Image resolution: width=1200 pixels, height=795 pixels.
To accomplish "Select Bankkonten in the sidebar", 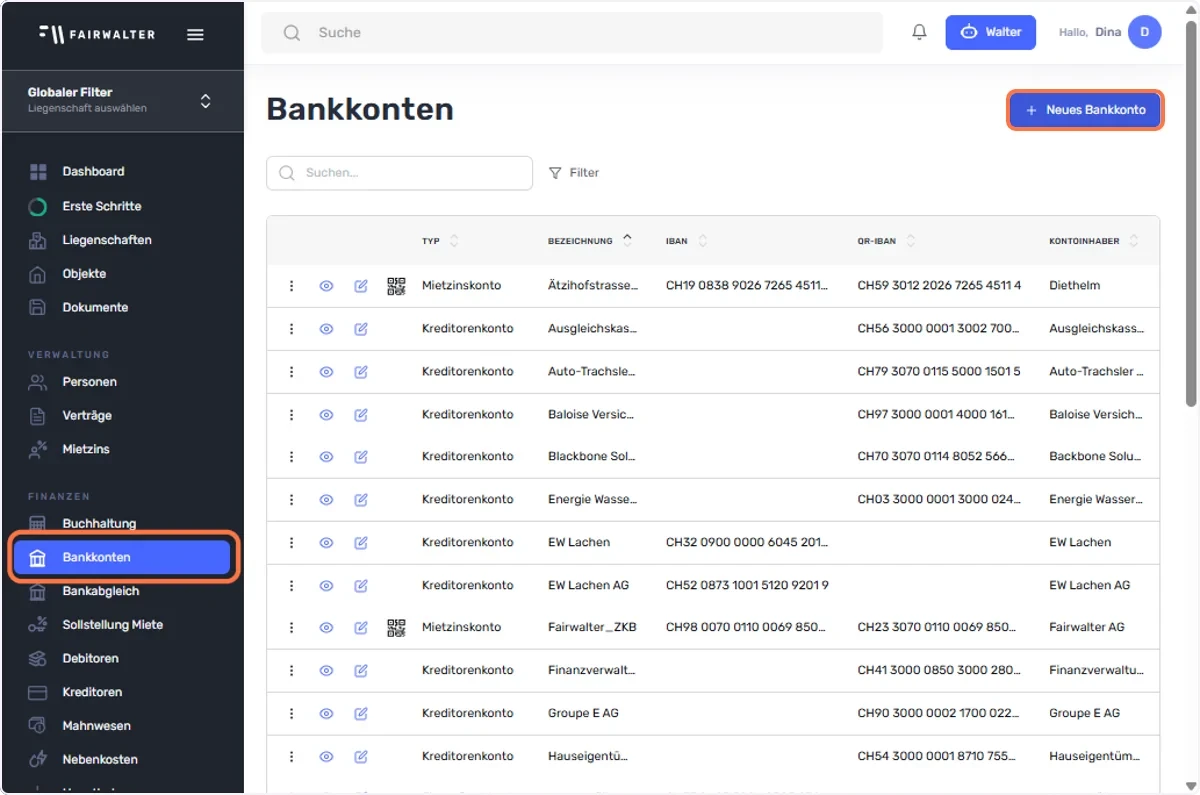I will (122, 558).
